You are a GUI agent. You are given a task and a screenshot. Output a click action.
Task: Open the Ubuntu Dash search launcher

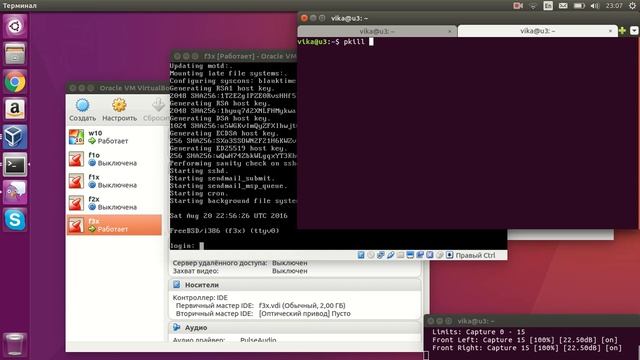click(x=15, y=27)
